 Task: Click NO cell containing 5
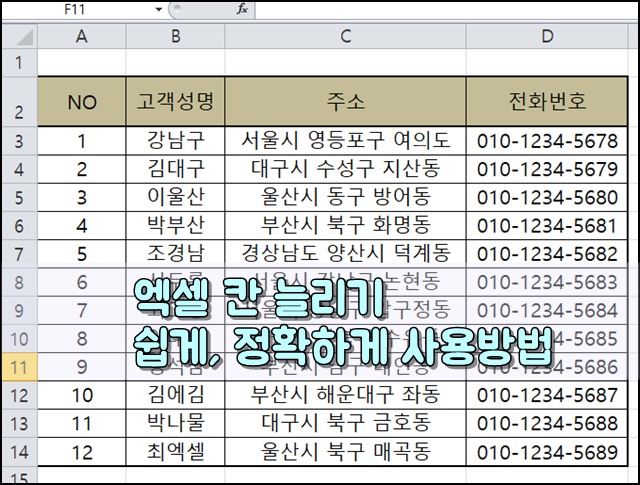(82, 254)
